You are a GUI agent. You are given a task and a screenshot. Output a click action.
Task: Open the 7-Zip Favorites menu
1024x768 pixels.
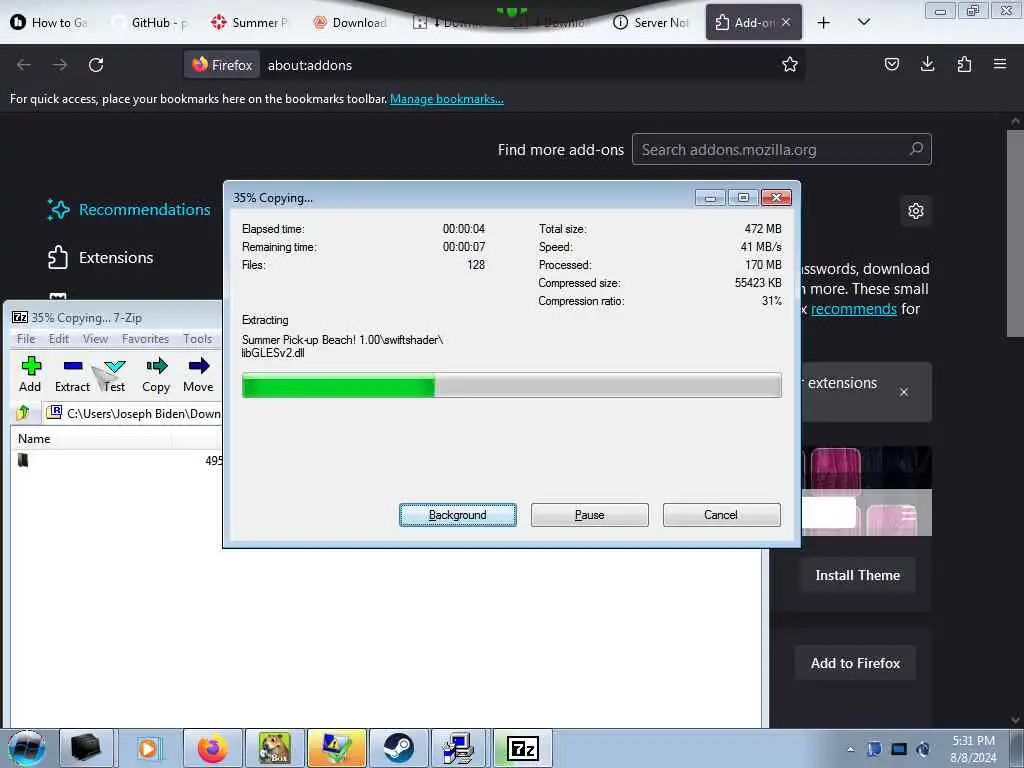(x=145, y=338)
